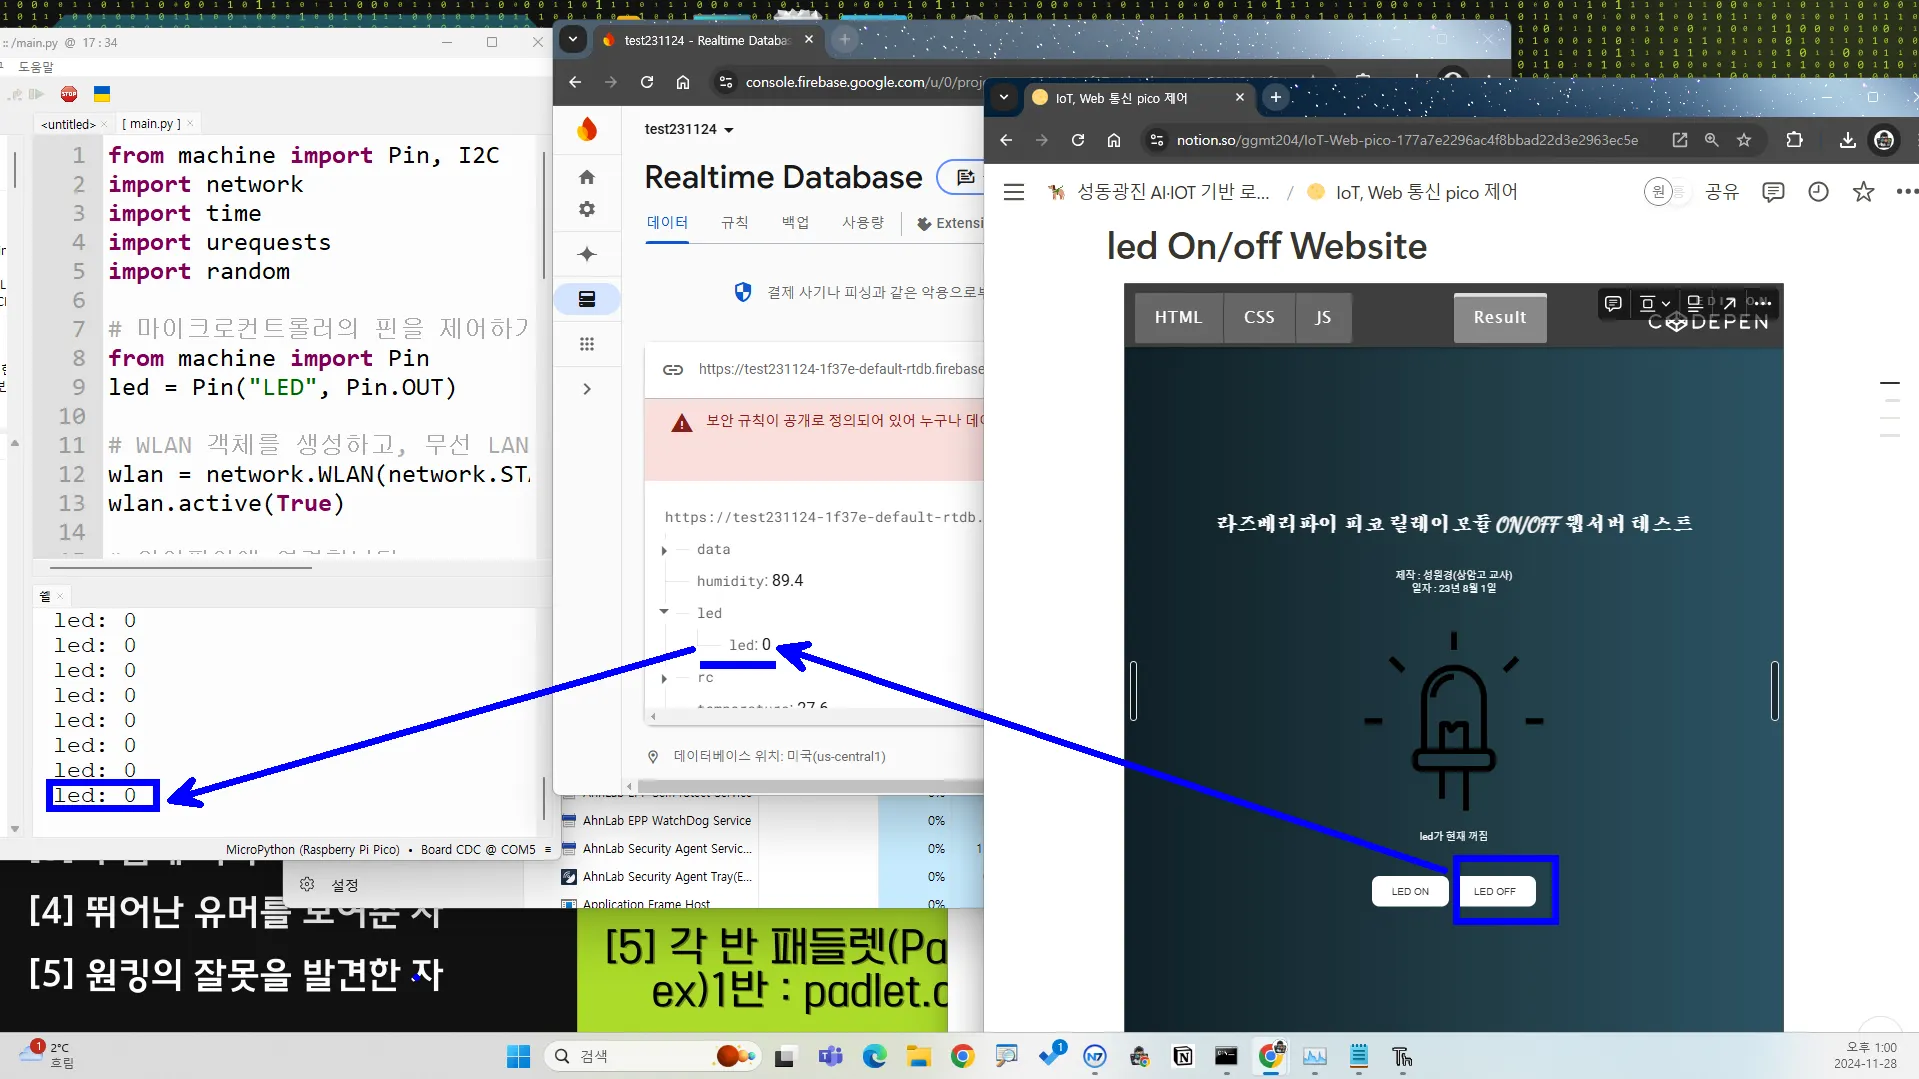This screenshot has width=1919, height=1079.
Task: Open Notion sidebar hamburger menu
Action: tap(1014, 192)
